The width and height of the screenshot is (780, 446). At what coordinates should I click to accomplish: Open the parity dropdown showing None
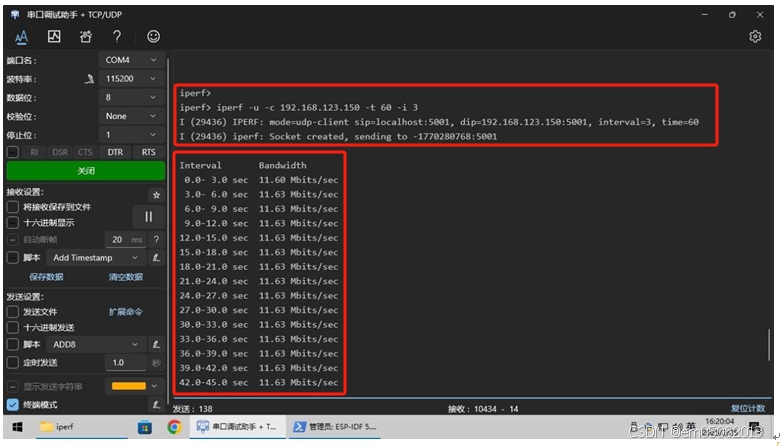coord(131,116)
